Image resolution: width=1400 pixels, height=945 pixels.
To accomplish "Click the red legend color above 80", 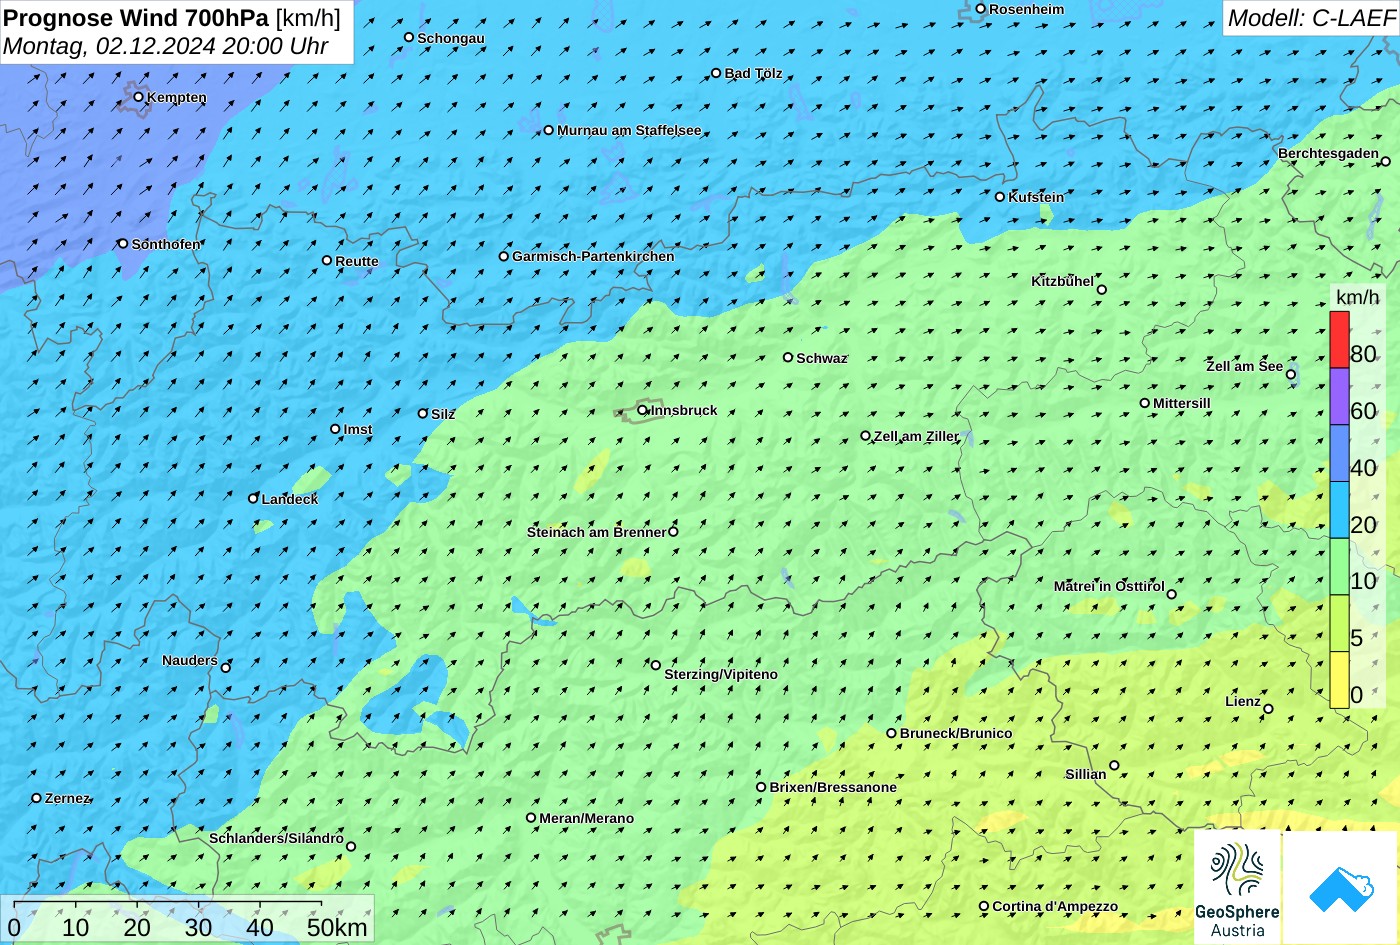I will 1339,340.
